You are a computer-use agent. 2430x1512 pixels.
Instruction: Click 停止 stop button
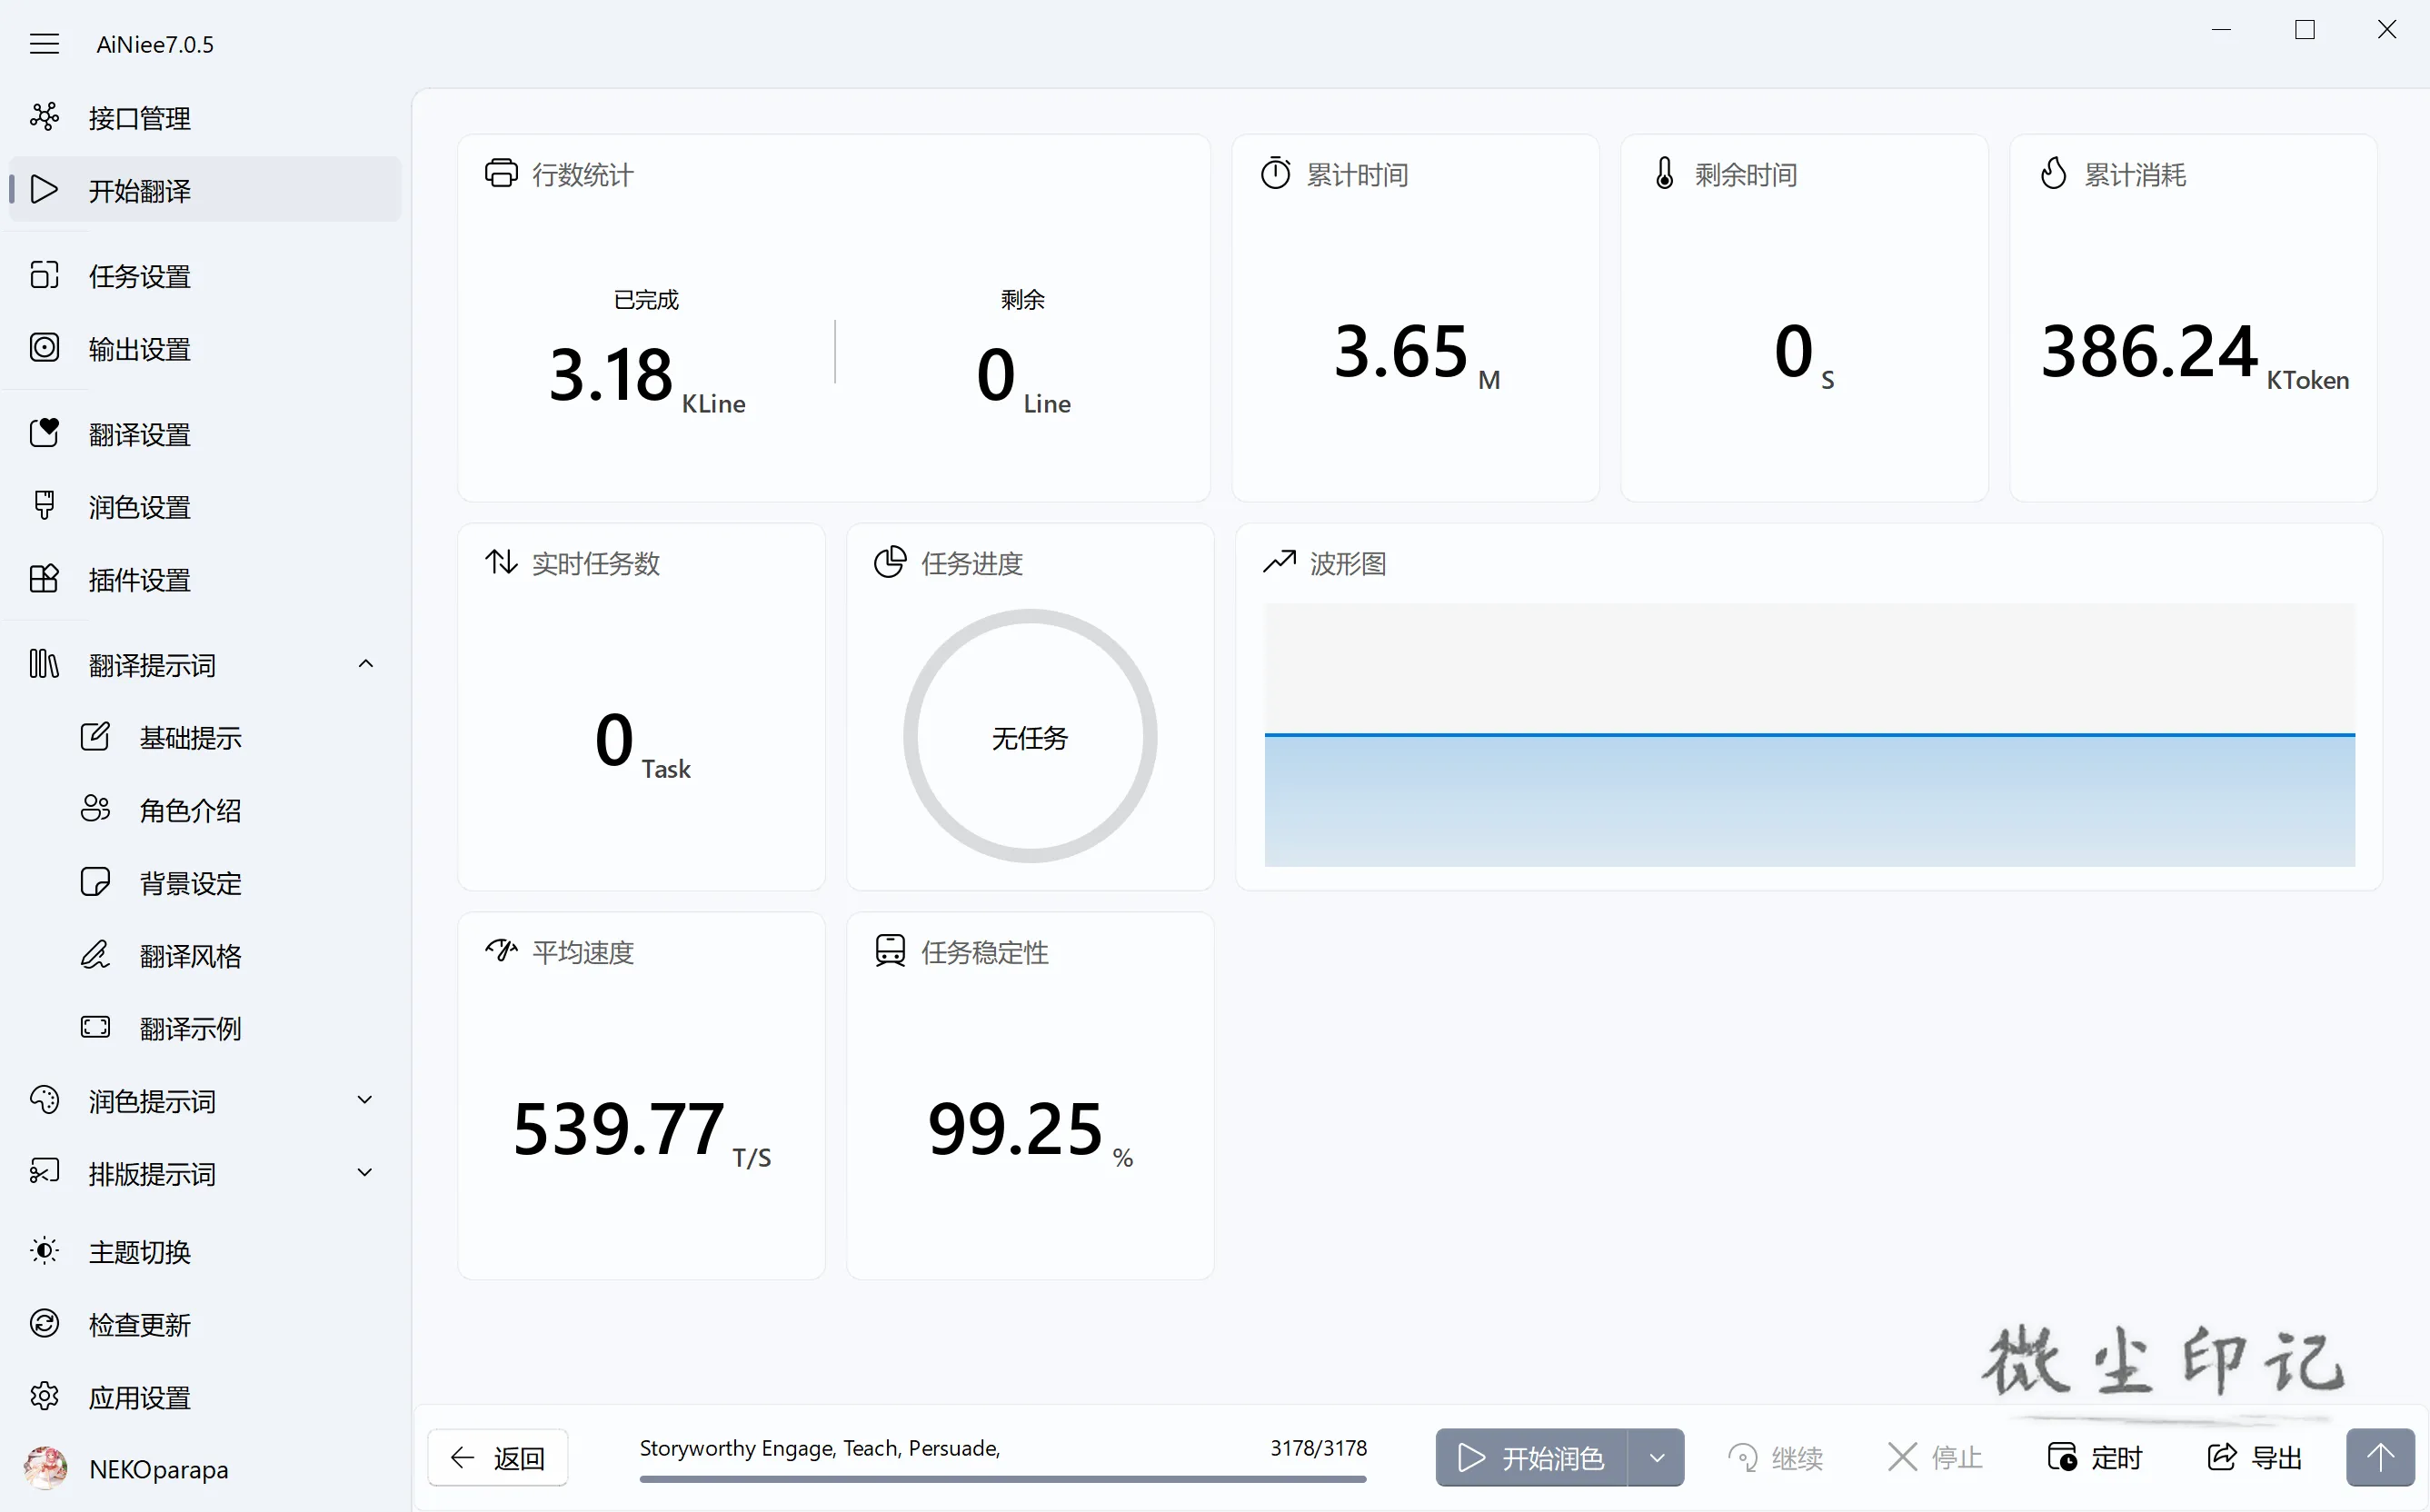coord(1935,1458)
